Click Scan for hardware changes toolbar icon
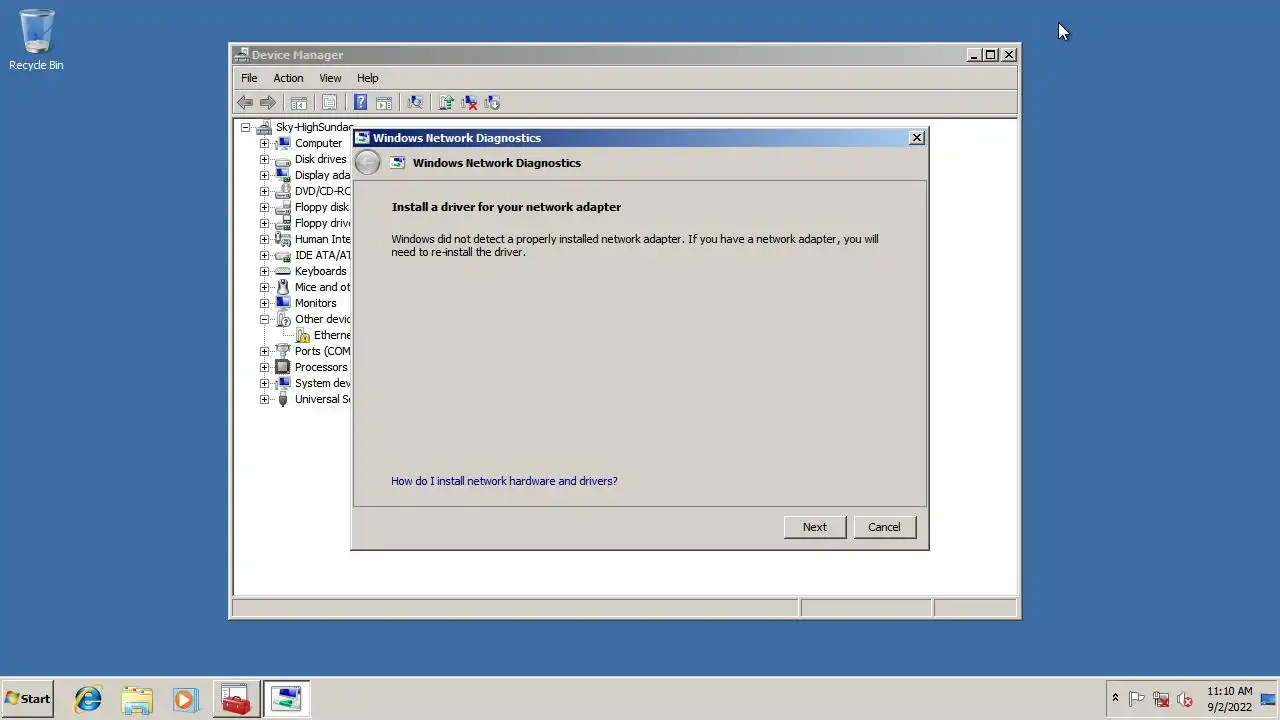 pos(415,102)
